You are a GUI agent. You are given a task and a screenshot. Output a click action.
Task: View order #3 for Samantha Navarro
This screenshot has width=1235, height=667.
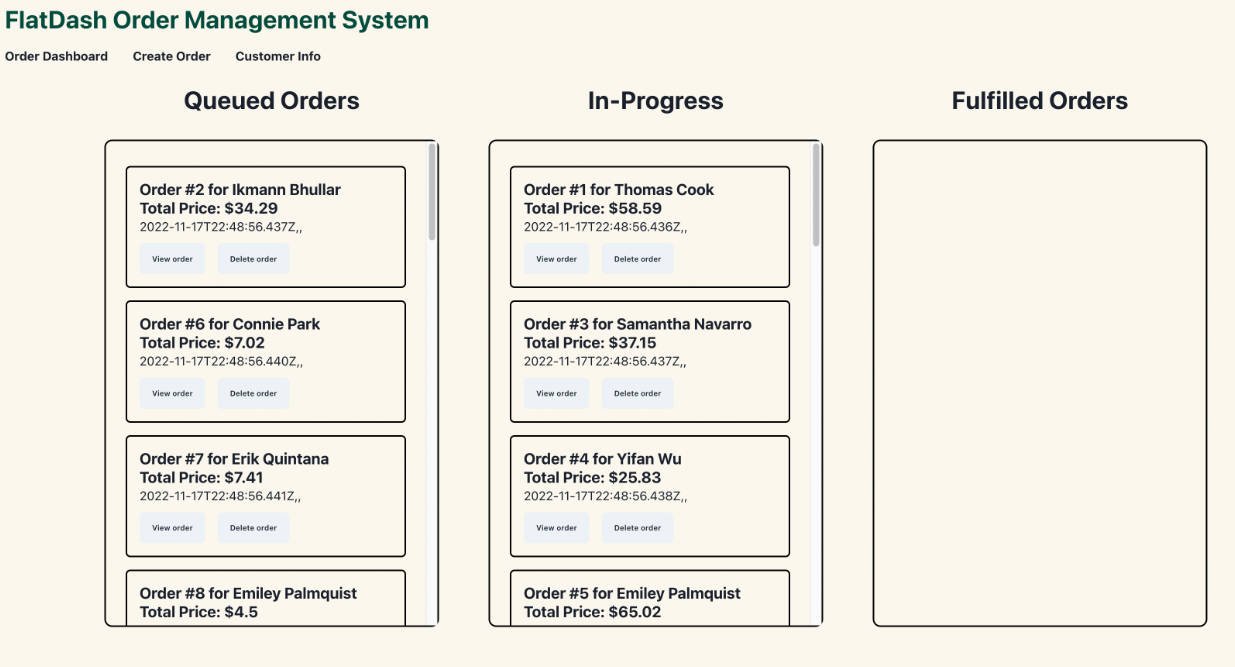pyautogui.click(x=557, y=393)
